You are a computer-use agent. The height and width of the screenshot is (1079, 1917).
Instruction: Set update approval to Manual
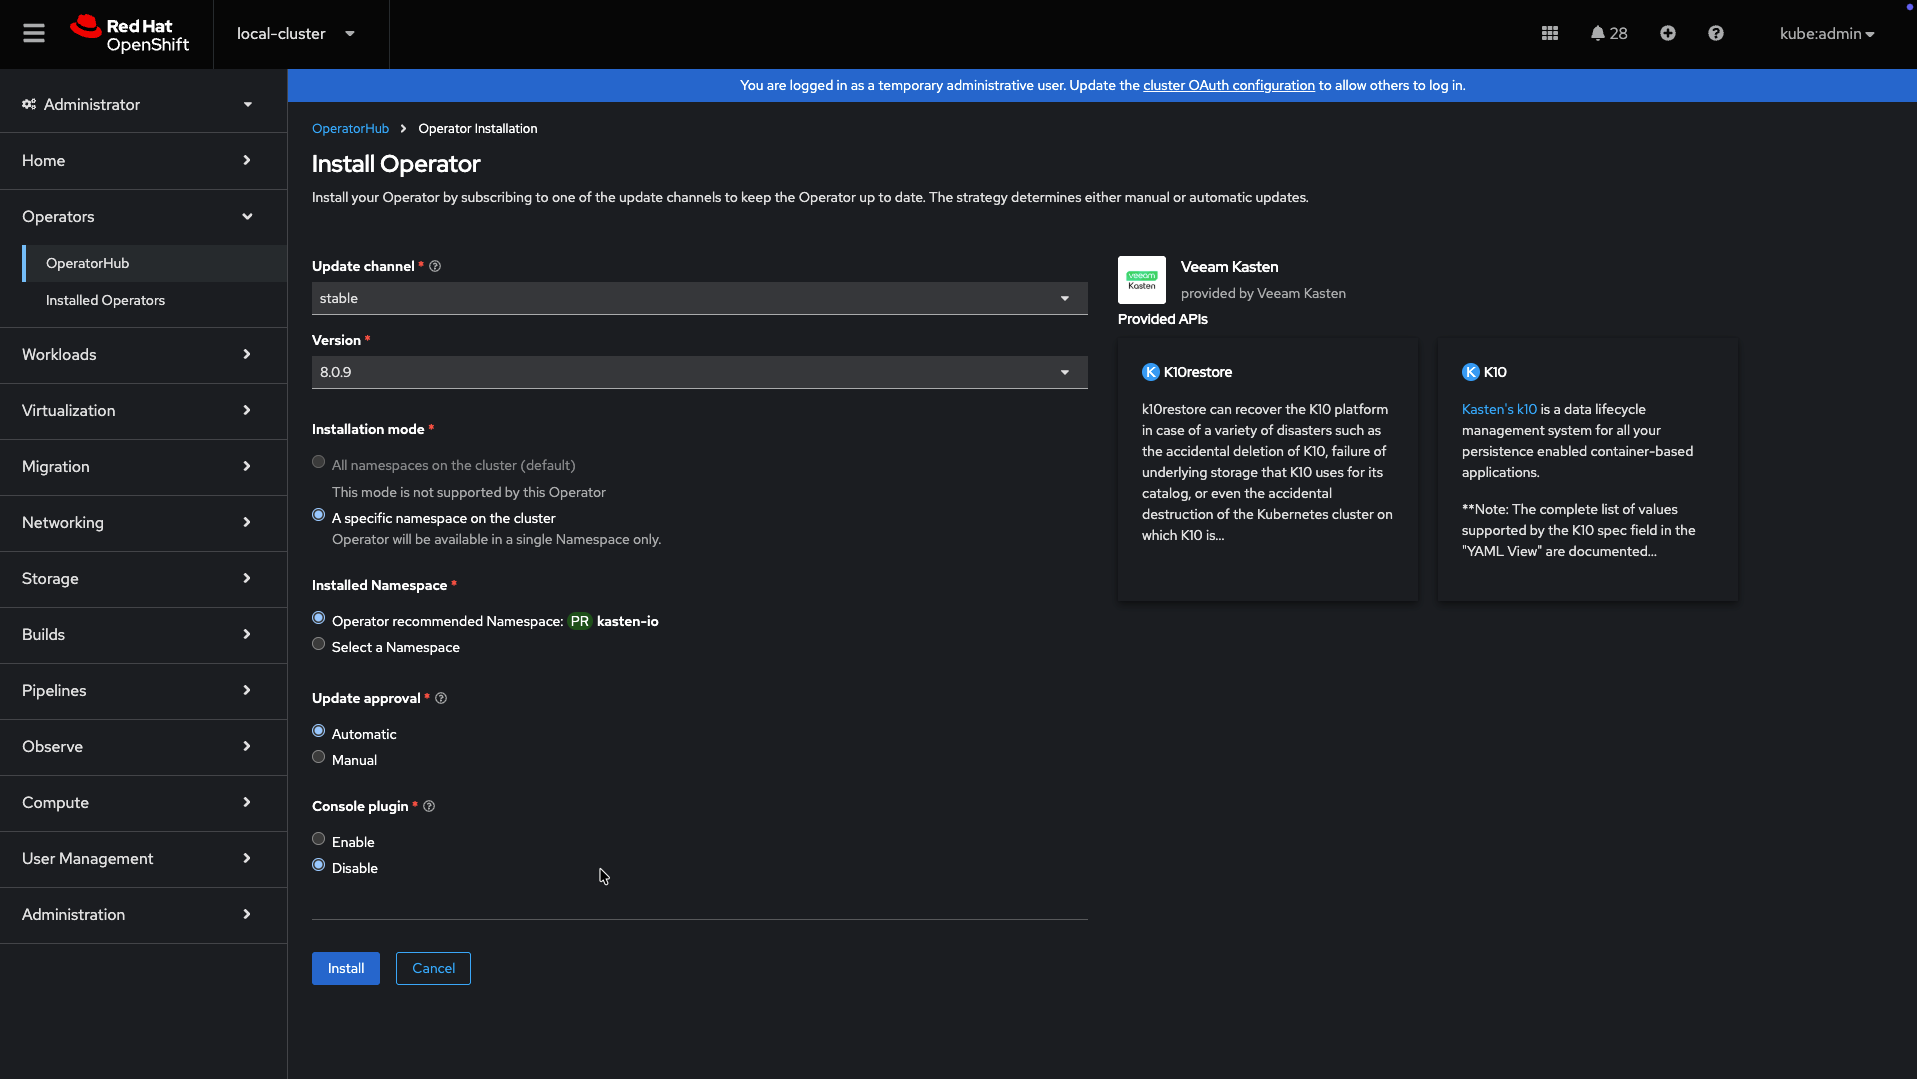pos(319,758)
